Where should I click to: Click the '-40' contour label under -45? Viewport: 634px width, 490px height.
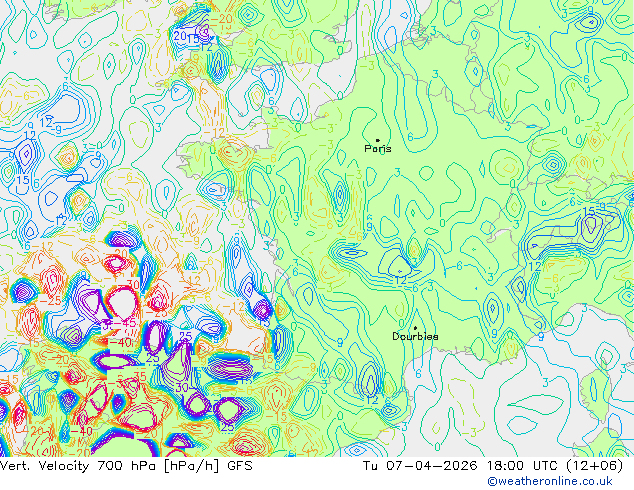click(x=120, y=342)
